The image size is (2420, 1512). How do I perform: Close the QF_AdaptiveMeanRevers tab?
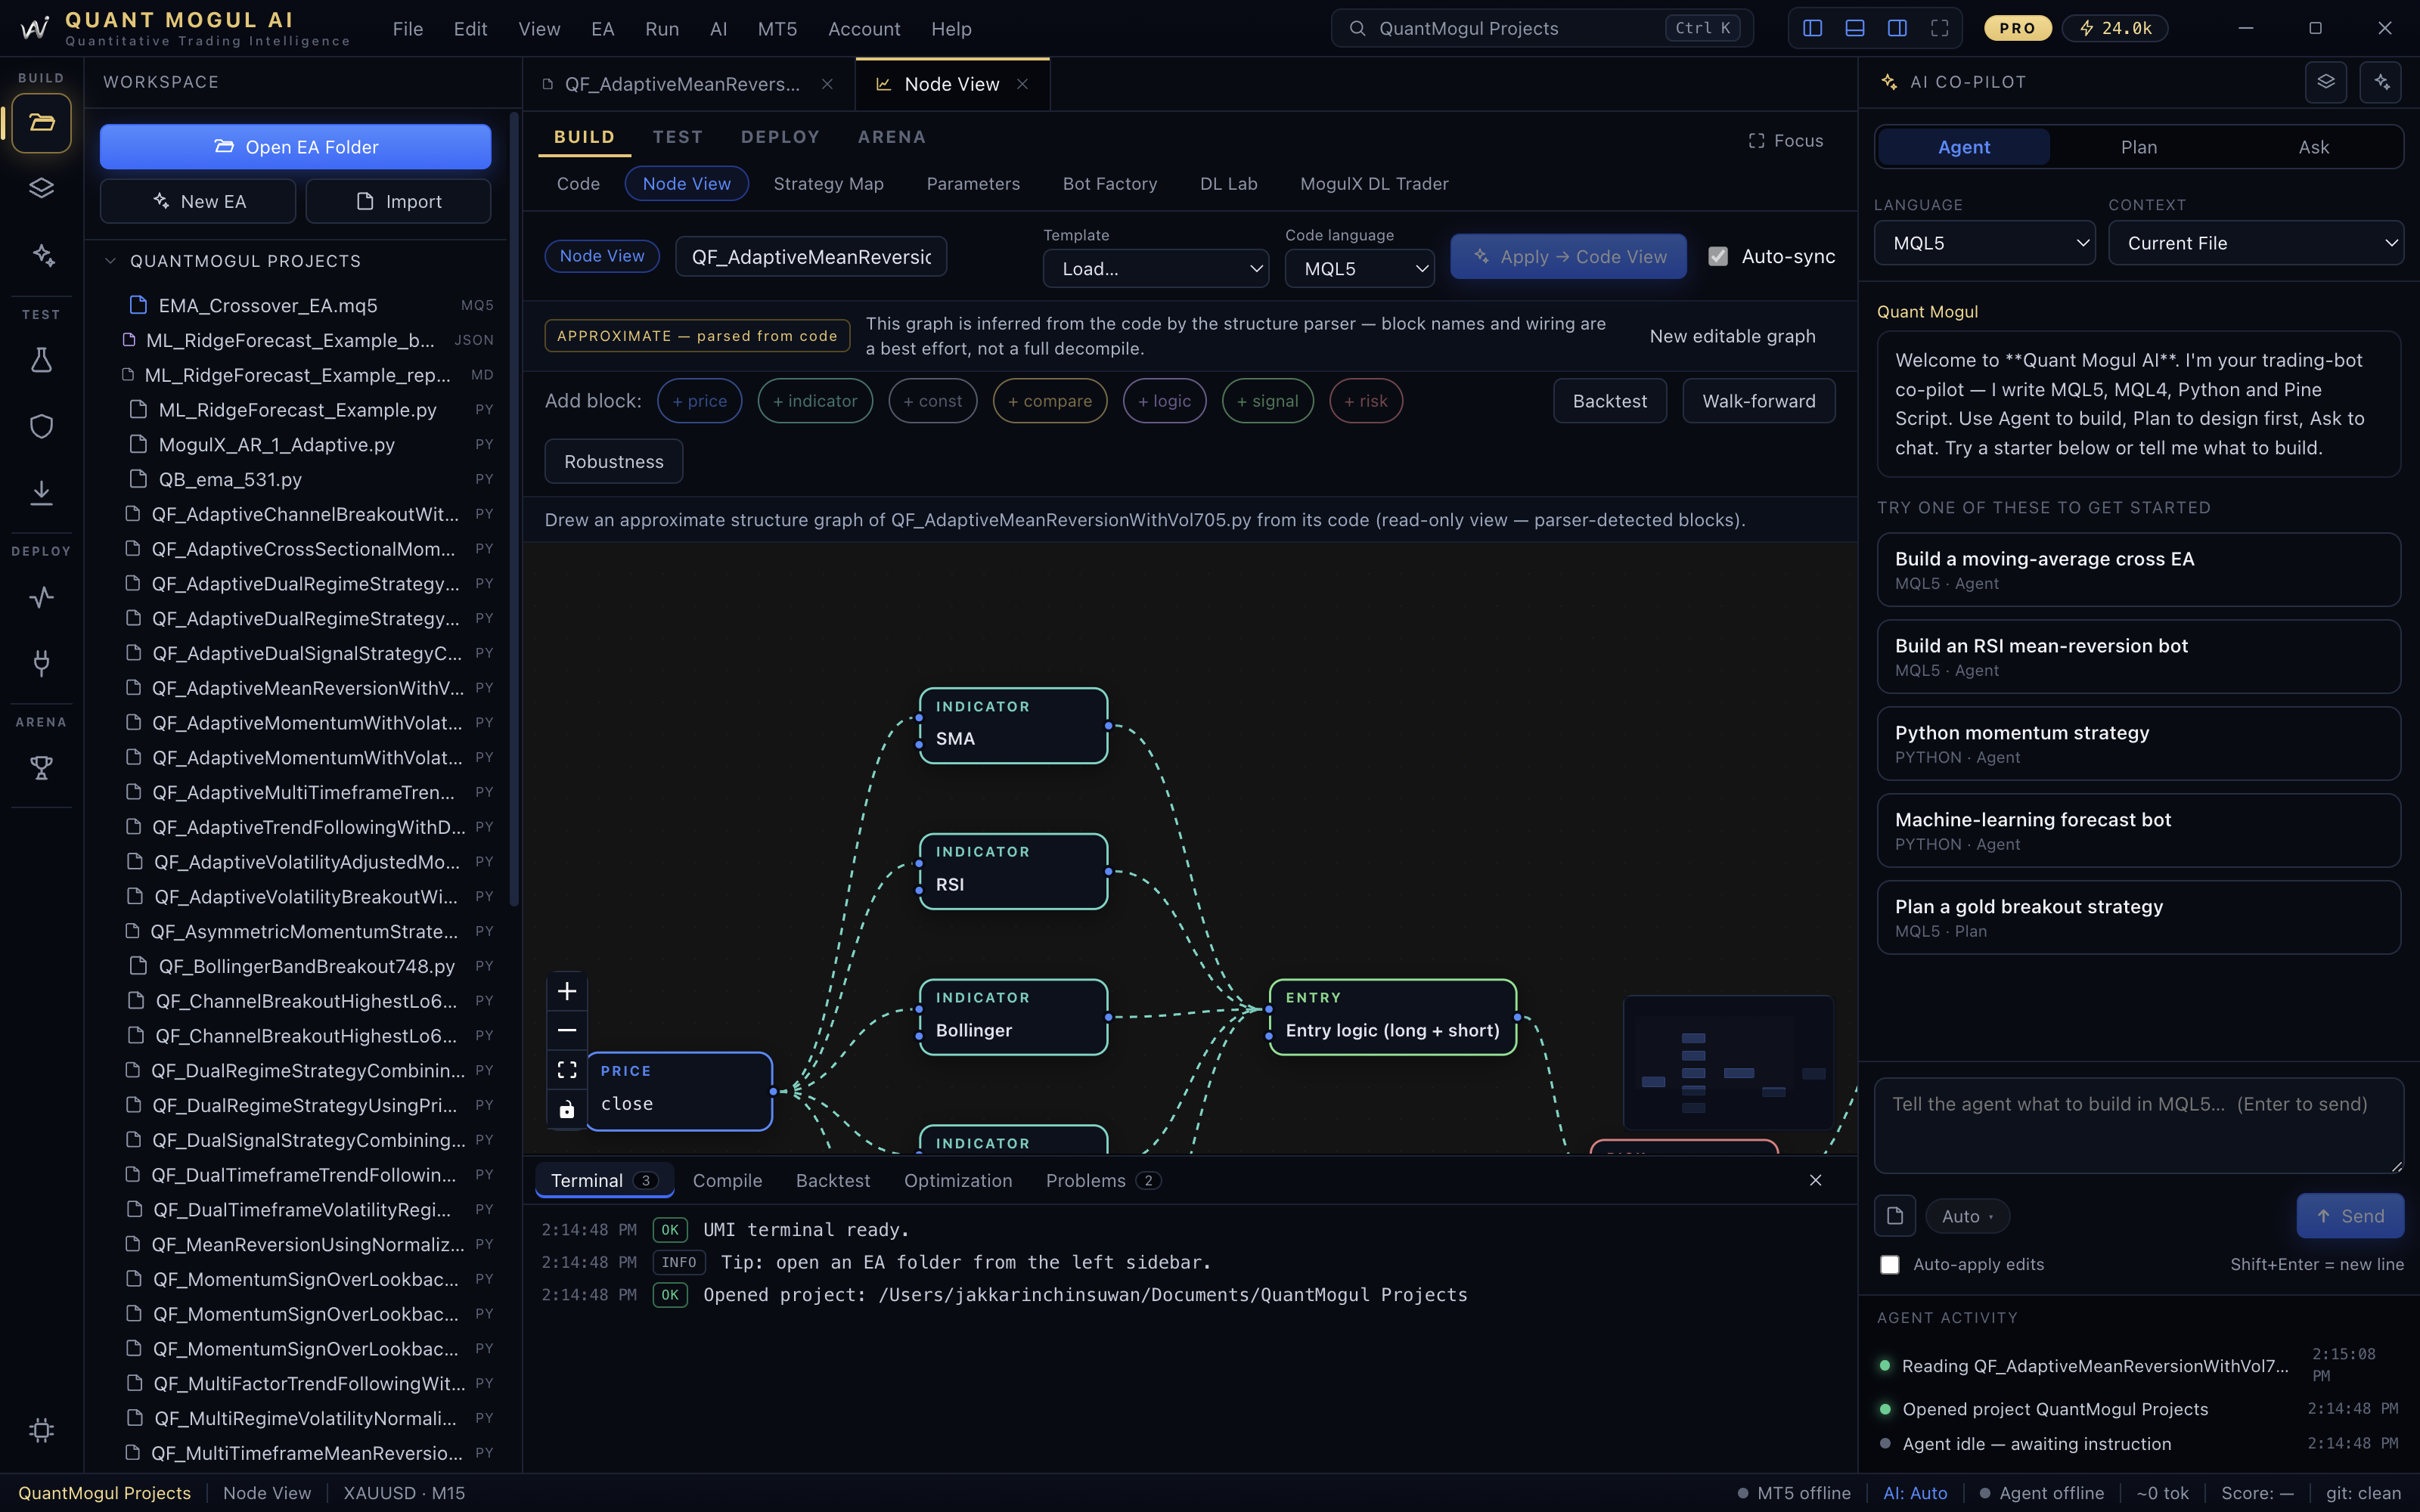coord(827,84)
